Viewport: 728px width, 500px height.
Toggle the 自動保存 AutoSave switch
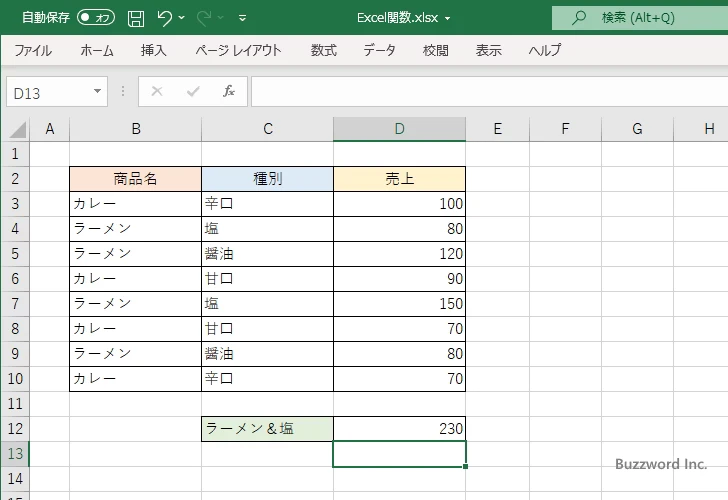click(96, 18)
